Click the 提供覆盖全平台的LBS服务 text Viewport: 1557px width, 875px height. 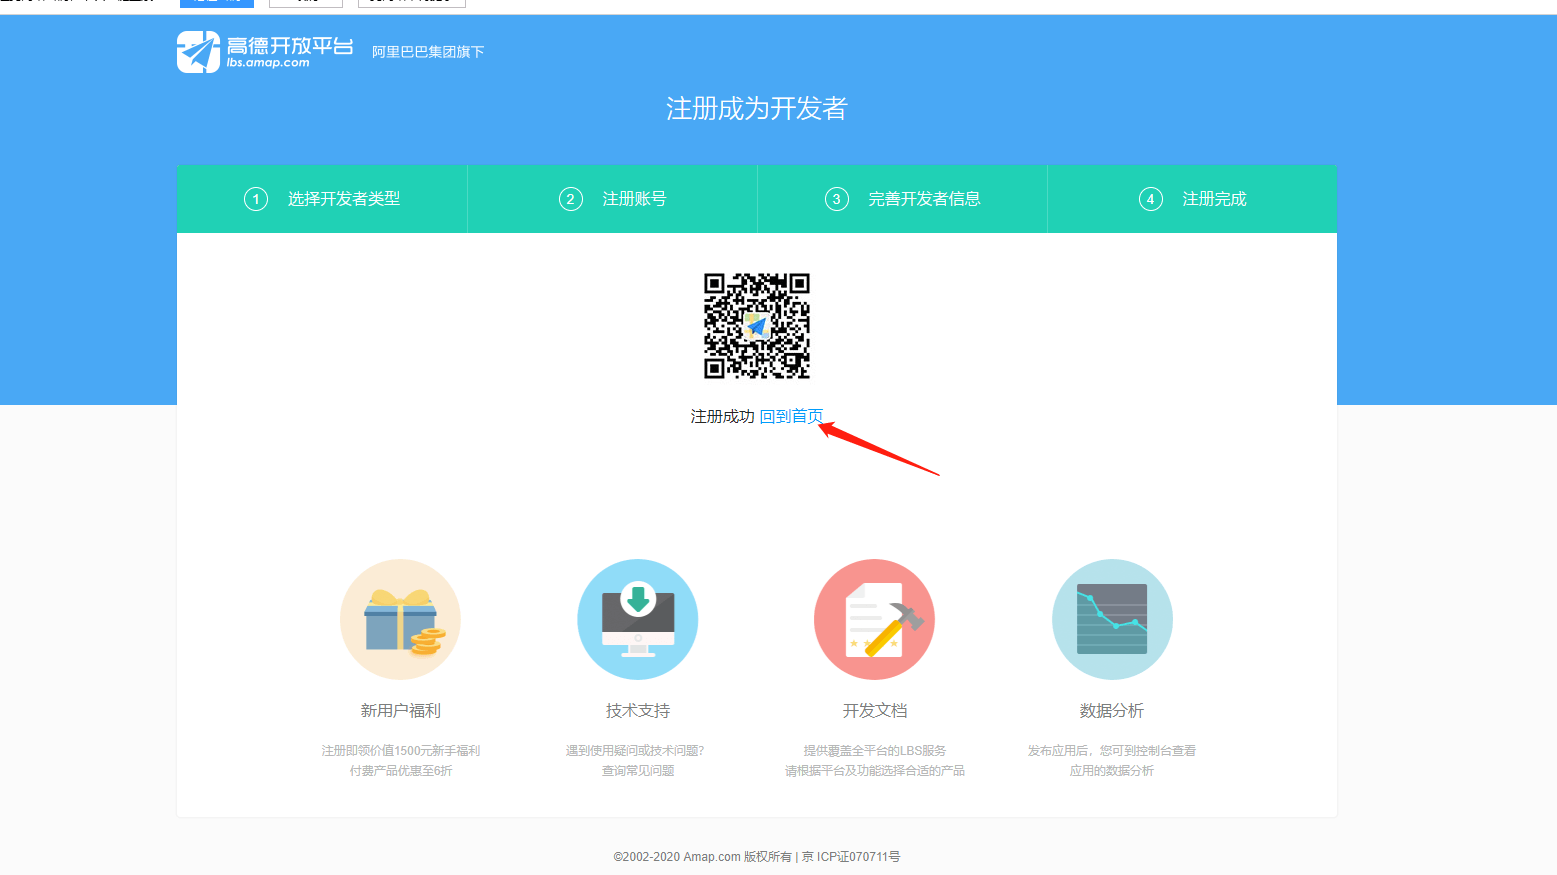pyautogui.click(x=875, y=750)
